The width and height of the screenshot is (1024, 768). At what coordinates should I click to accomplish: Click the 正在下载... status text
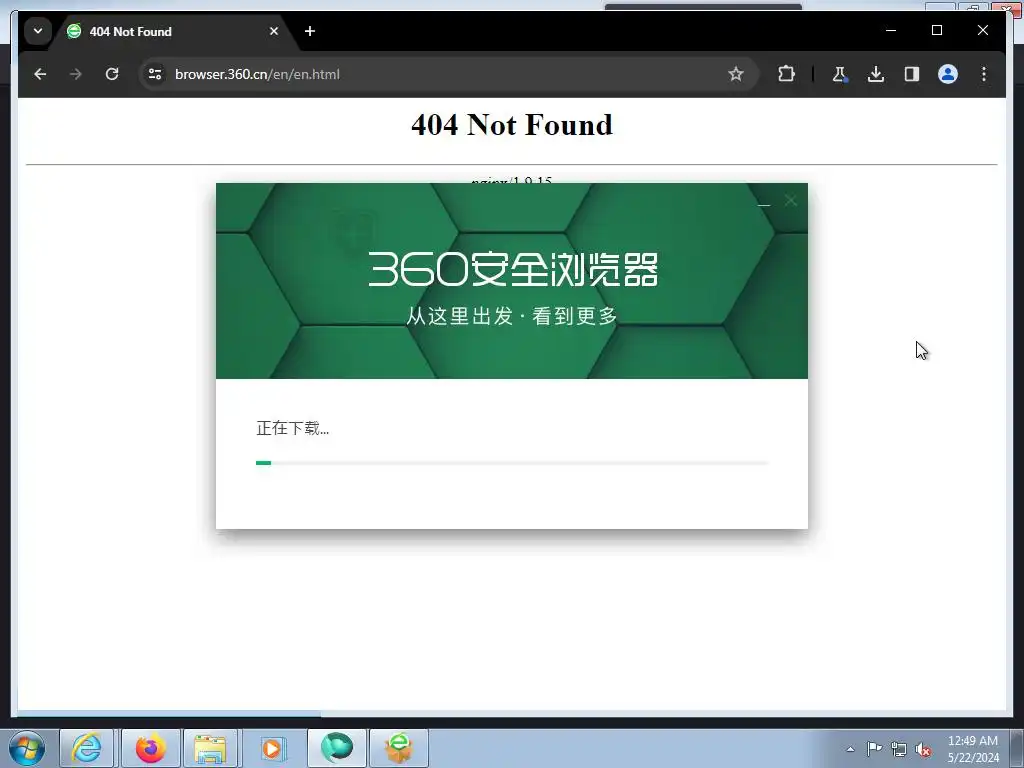tap(293, 428)
